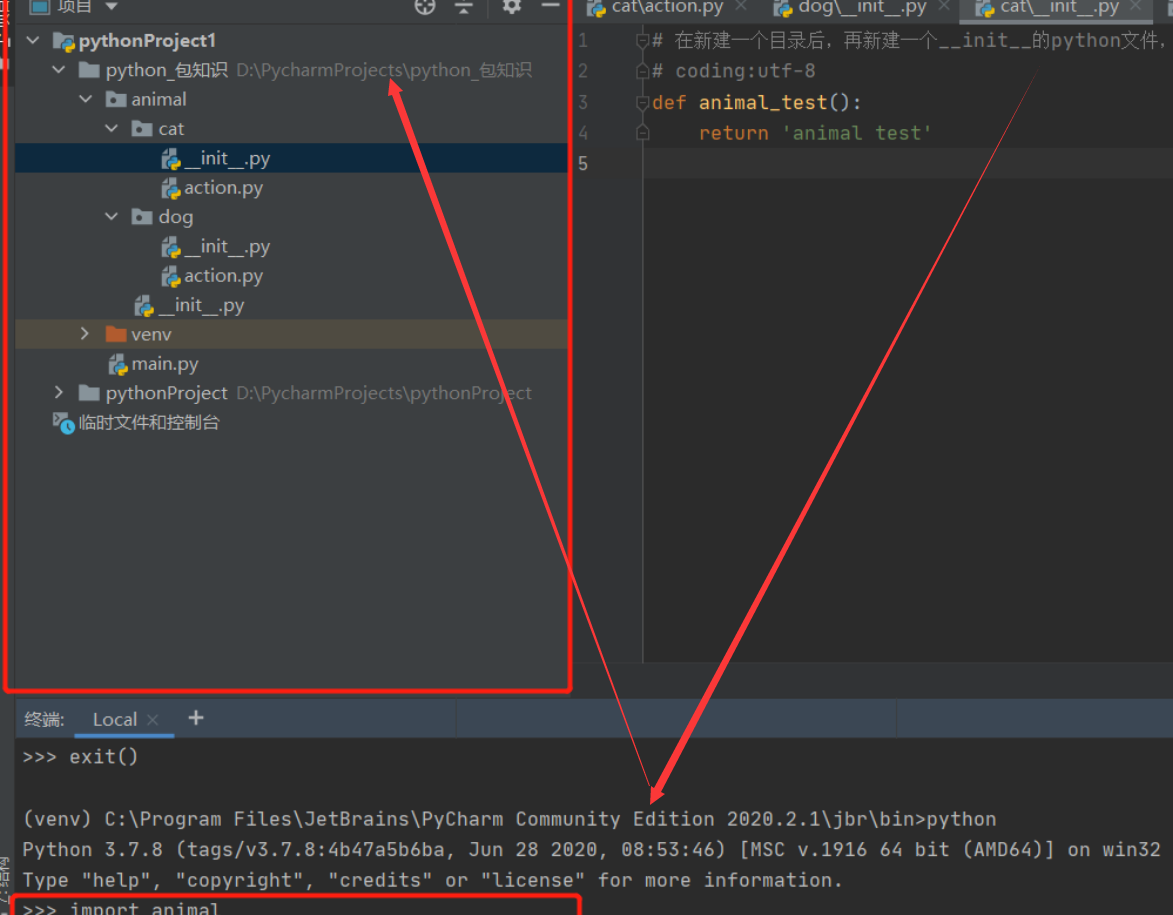This screenshot has width=1173, height=915.
Task: Click the dog folder icon
Action: coord(142,217)
